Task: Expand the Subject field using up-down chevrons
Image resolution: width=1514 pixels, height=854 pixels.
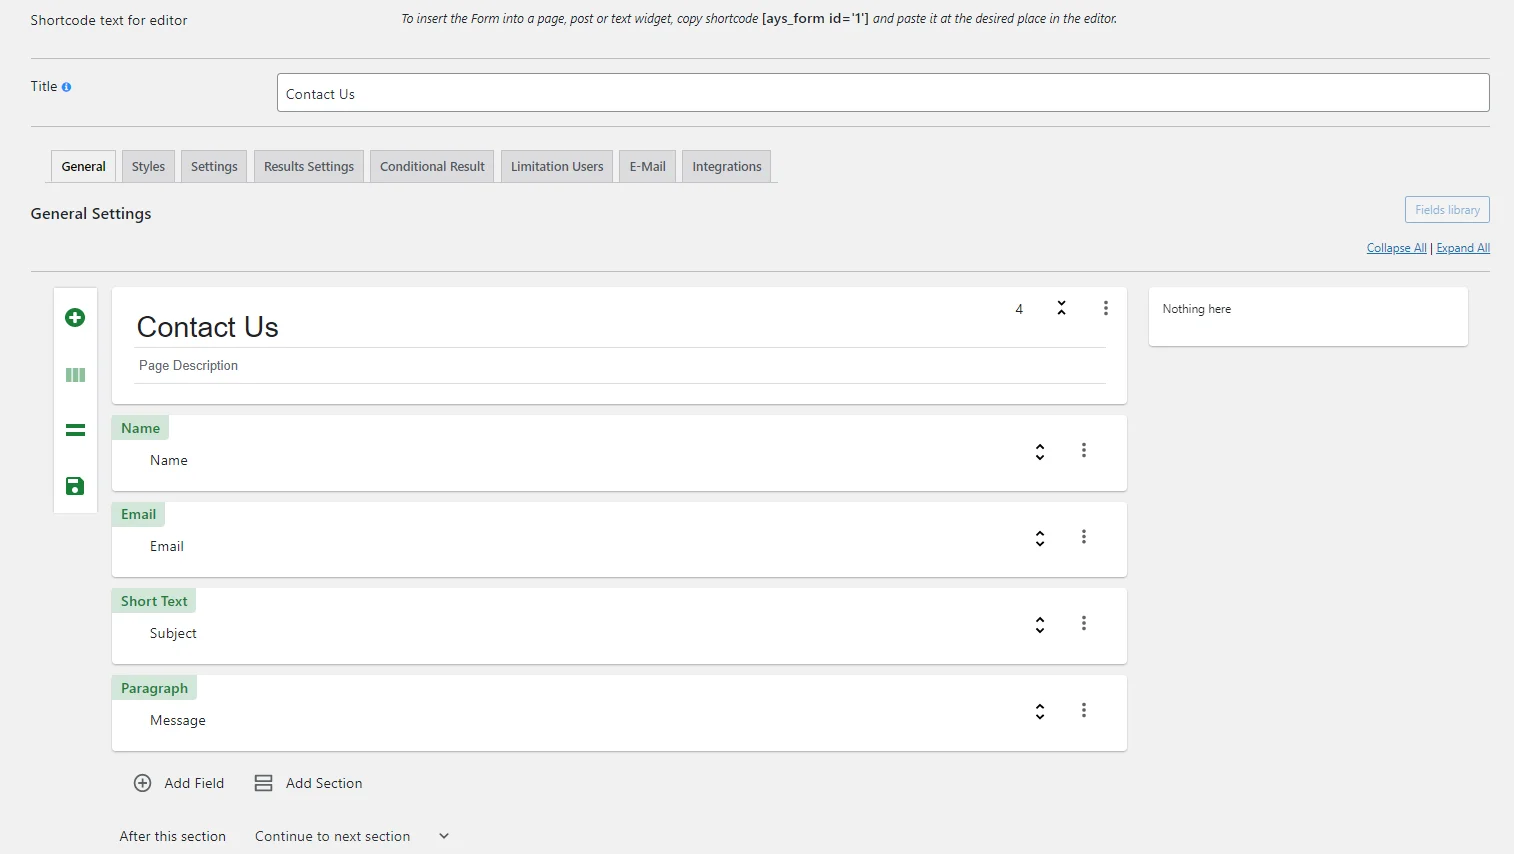Action: pos(1040,625)
